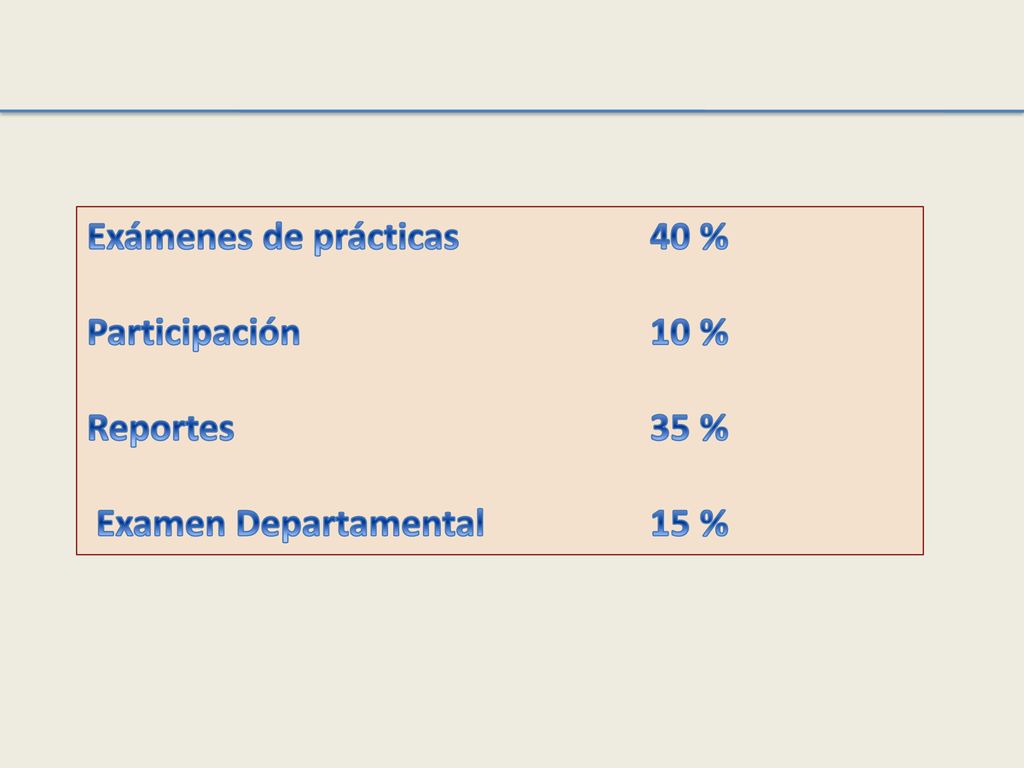Click the "Examen Departamental" text line
Viewport: 1024px width, 768px height.
pyautogui.click(x=290, y=524)
